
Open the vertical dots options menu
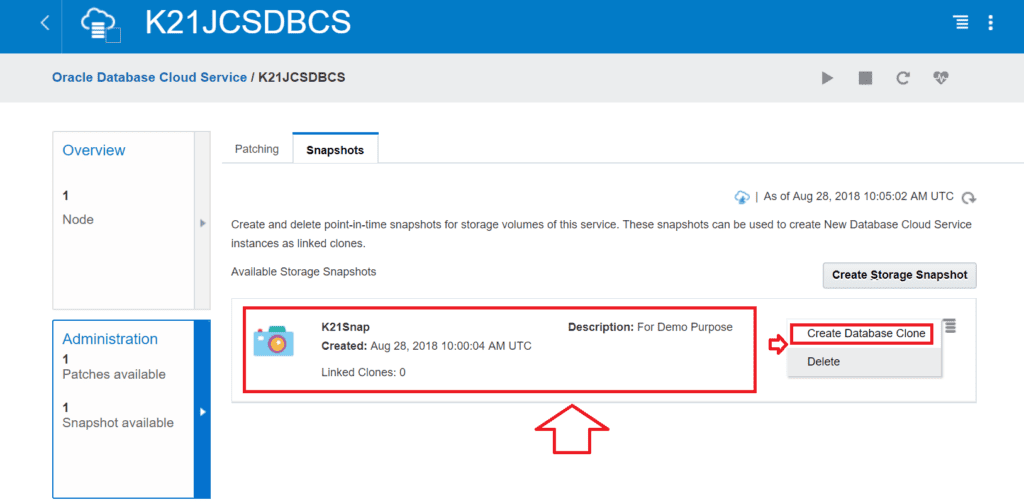[991, 23]
